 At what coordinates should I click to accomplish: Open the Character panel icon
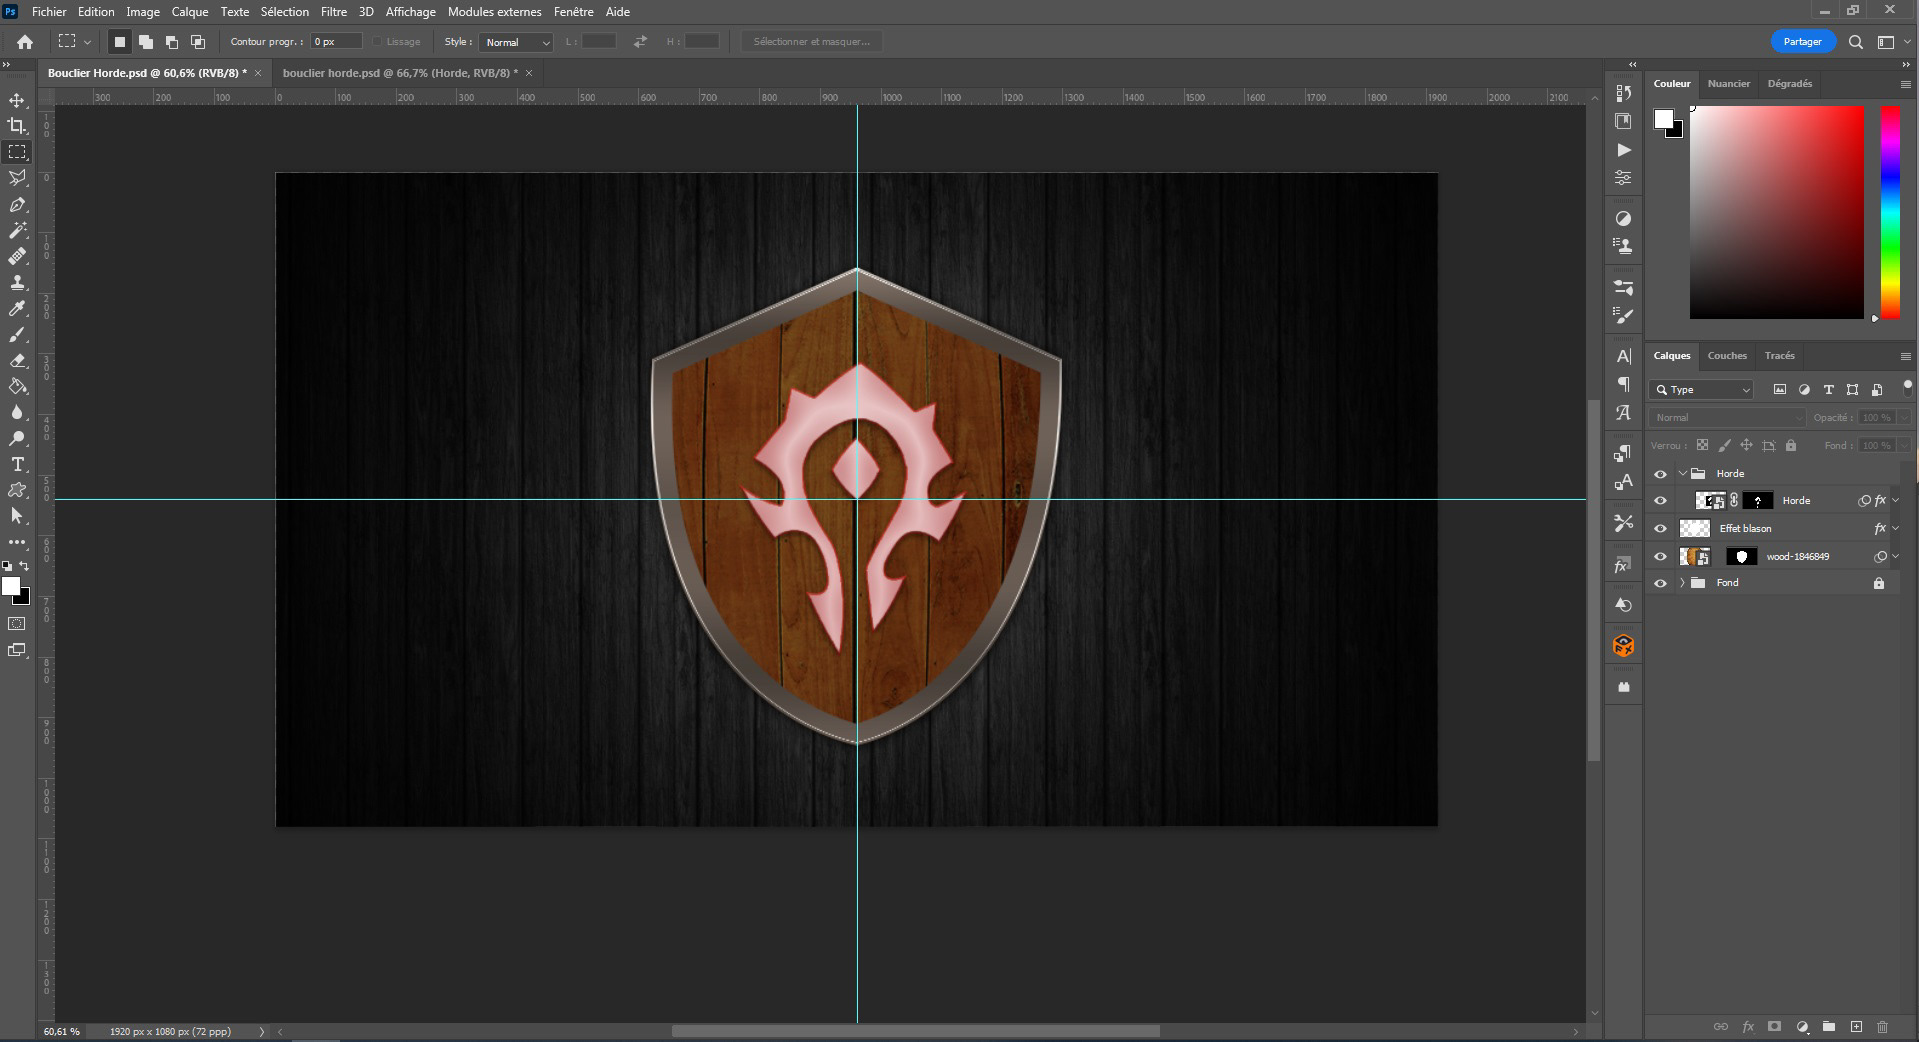point(1623,356)
